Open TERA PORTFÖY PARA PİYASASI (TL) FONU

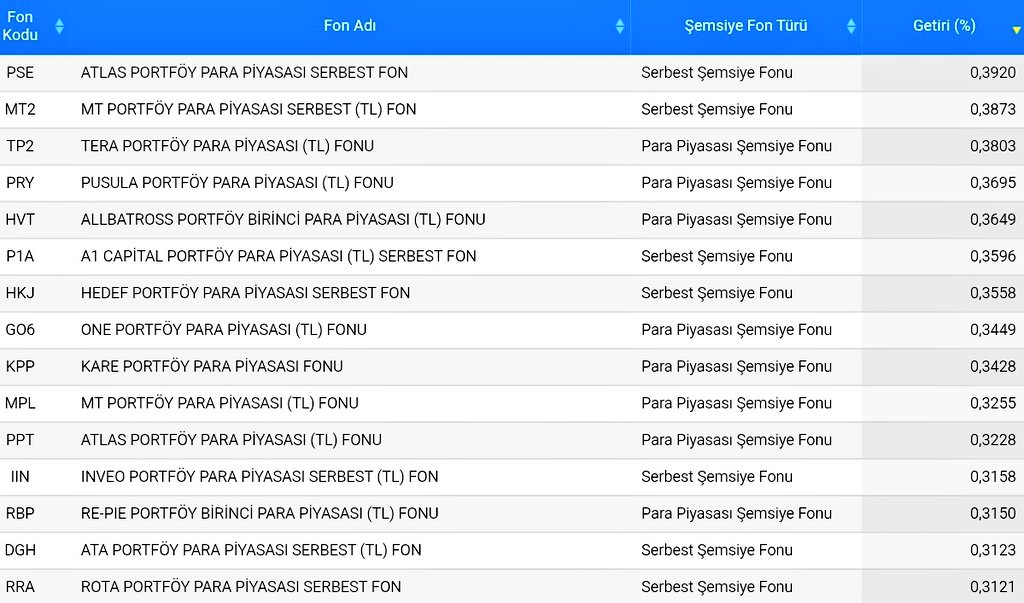[x=227, y=146]
